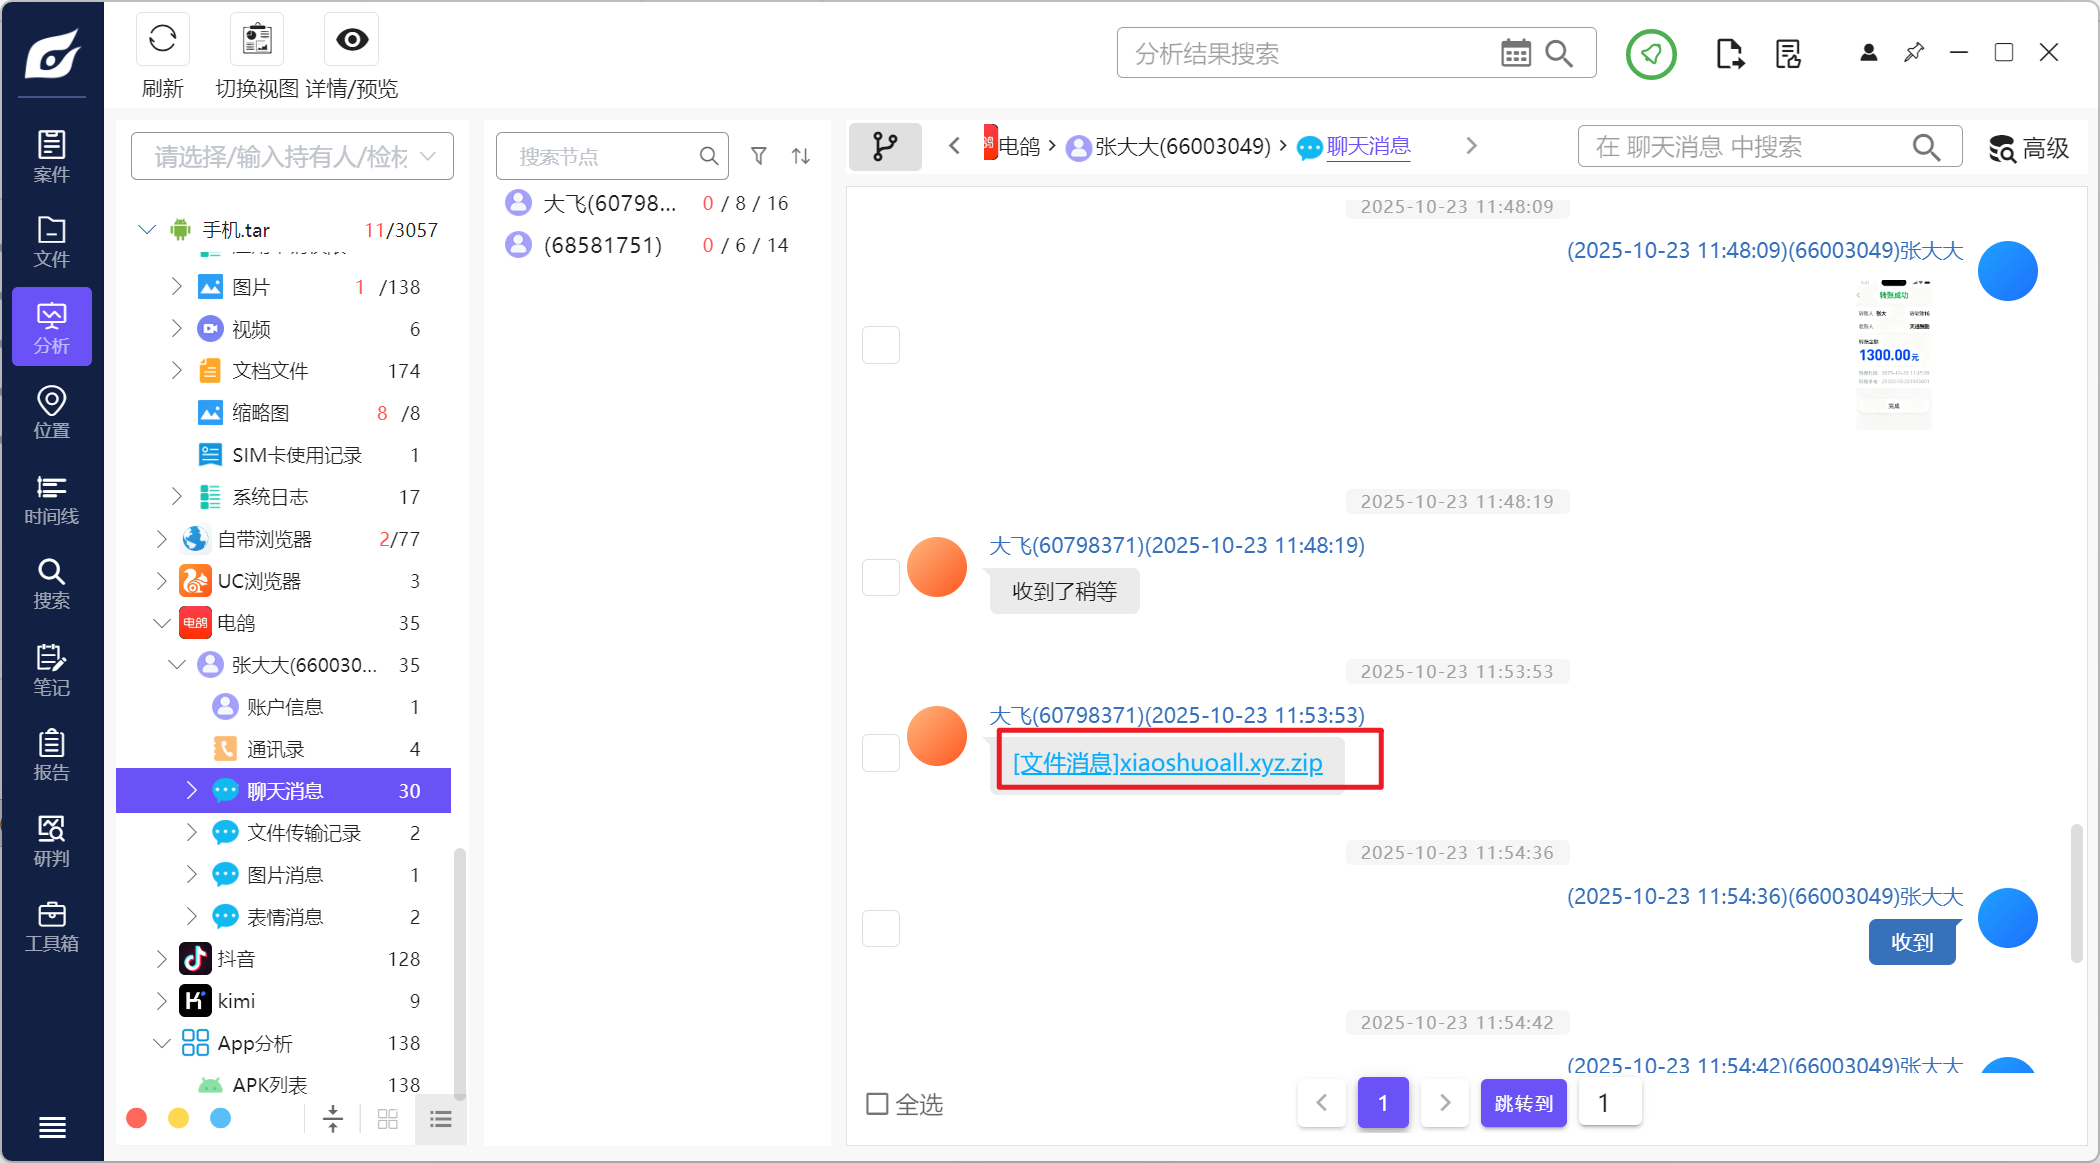Check the box beside xiaoshuoall.xyz.zip message
Viewport: 2100px width, 1163px height.
click(x=881, y=752)
